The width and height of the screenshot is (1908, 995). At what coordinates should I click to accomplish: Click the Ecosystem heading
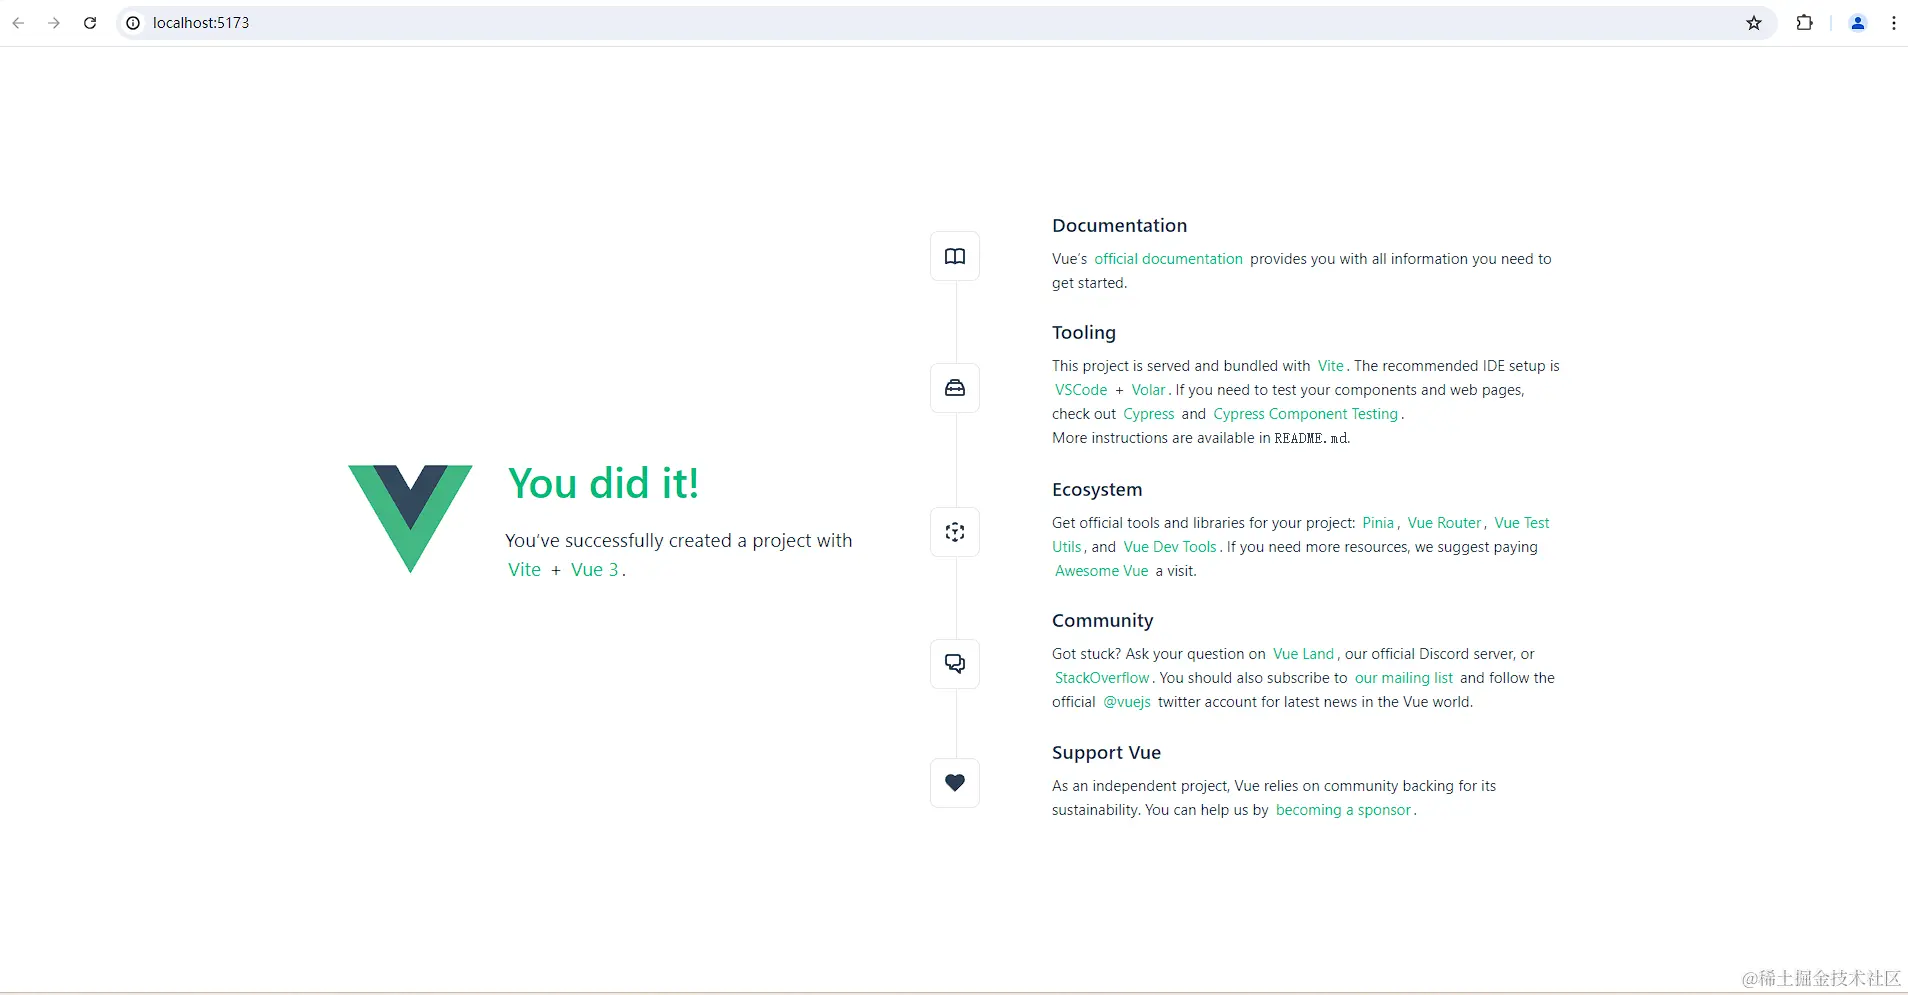1097,490
